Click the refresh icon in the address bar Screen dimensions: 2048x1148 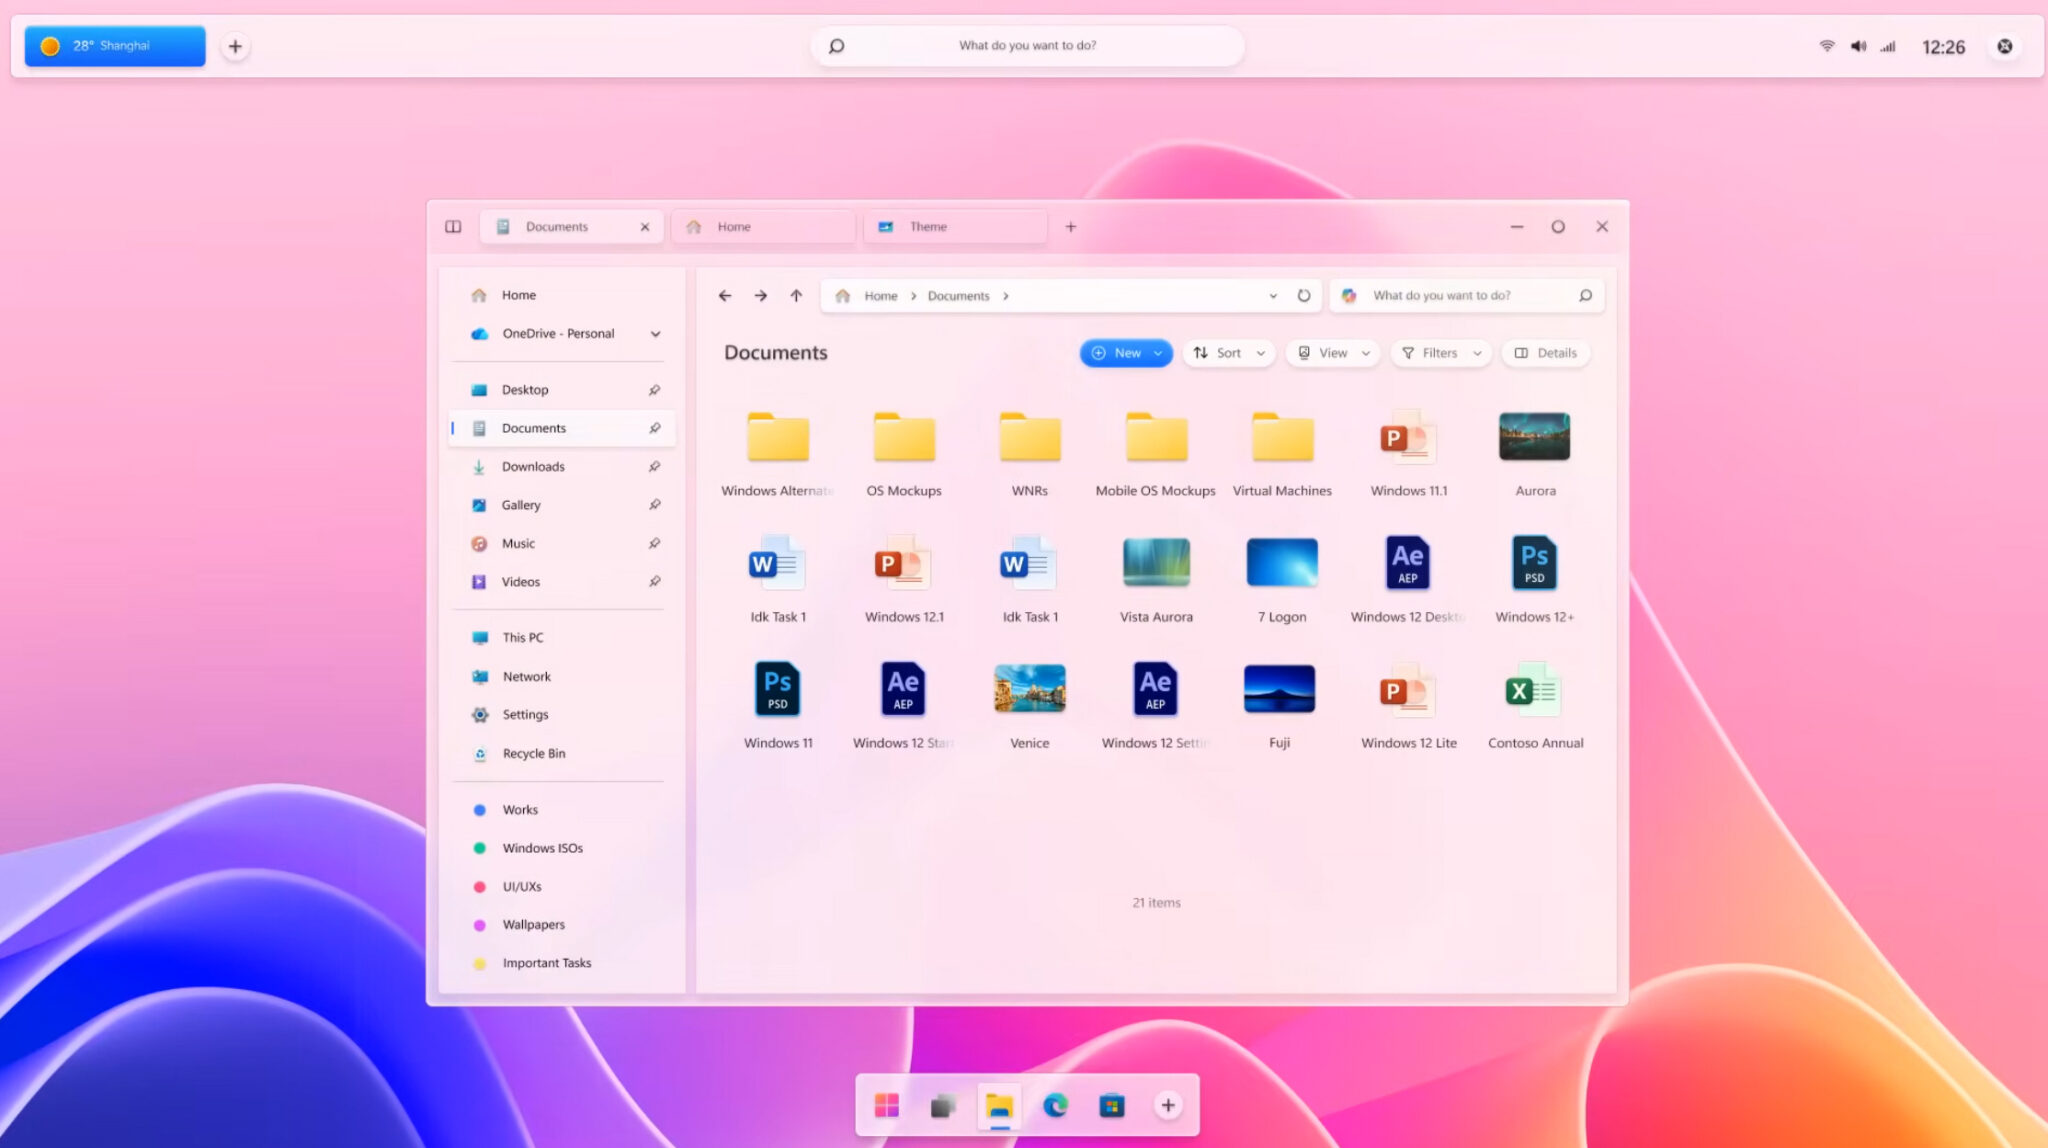click(x=1303, y=295)
